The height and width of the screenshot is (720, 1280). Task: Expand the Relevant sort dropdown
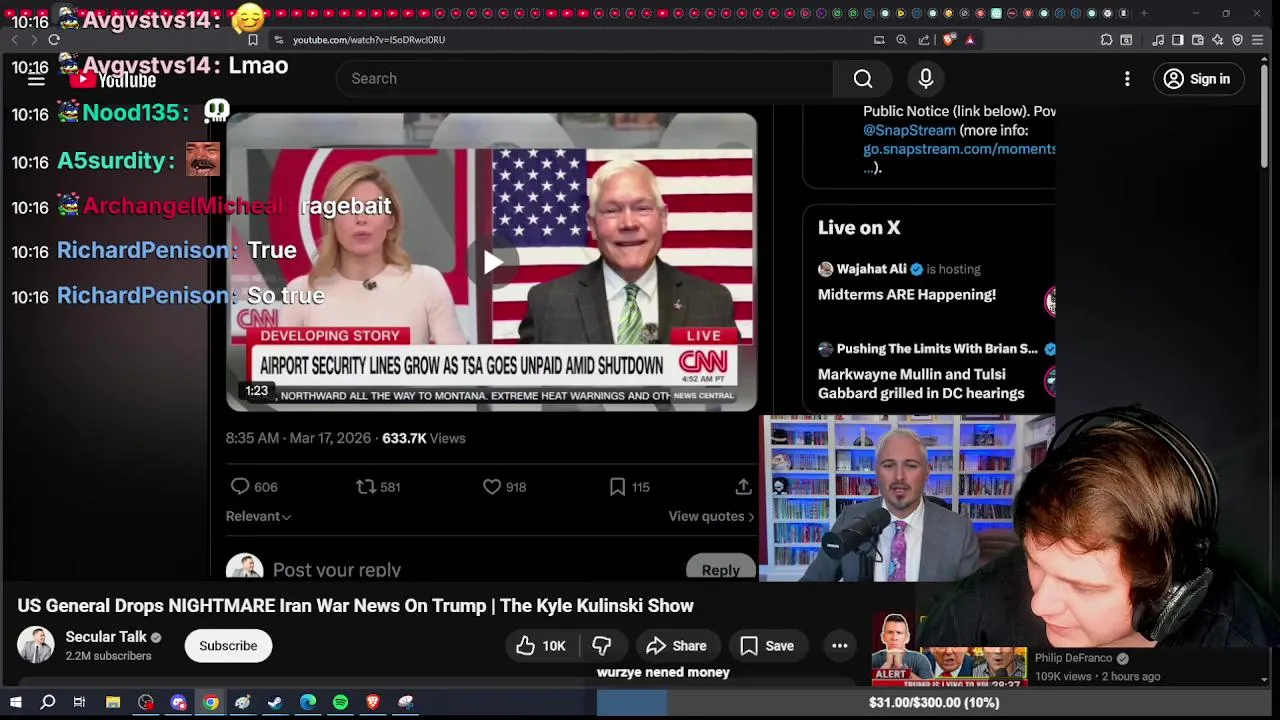pyautogui.click(x=258, y=516)
